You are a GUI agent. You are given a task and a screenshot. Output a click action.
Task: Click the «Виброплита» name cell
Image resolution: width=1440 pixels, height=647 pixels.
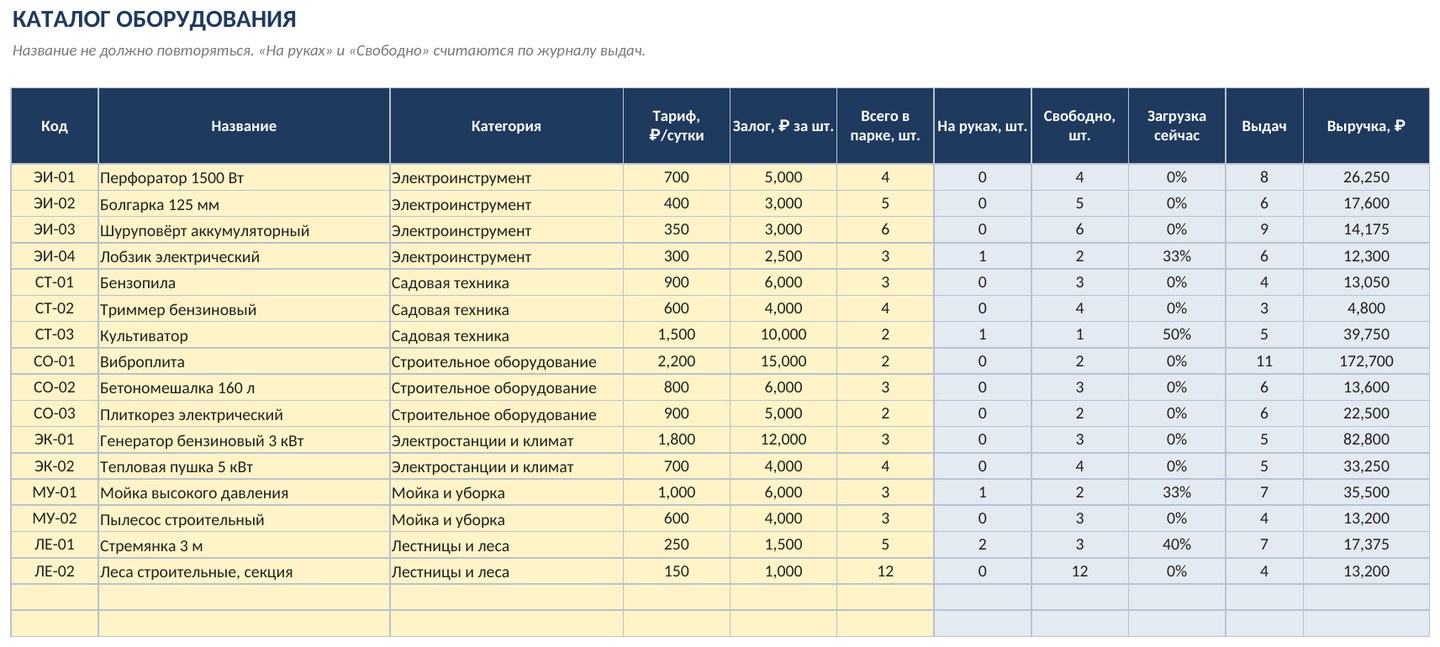point(244,361)
